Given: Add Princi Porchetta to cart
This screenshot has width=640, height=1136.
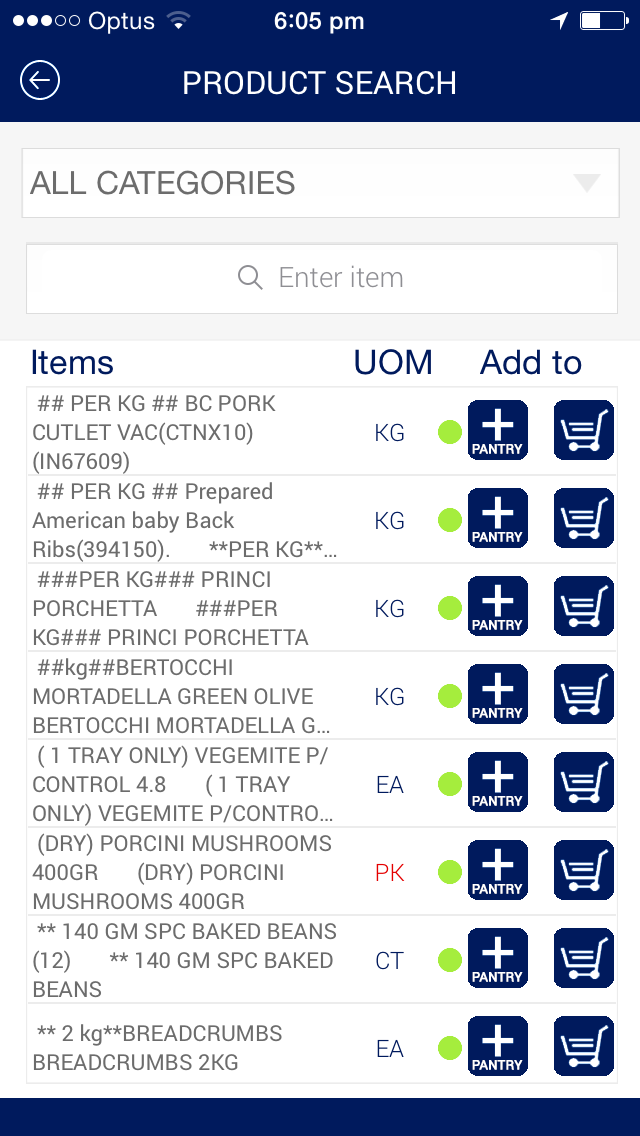Looking at the screenshot, I should [x=584, y=607].
